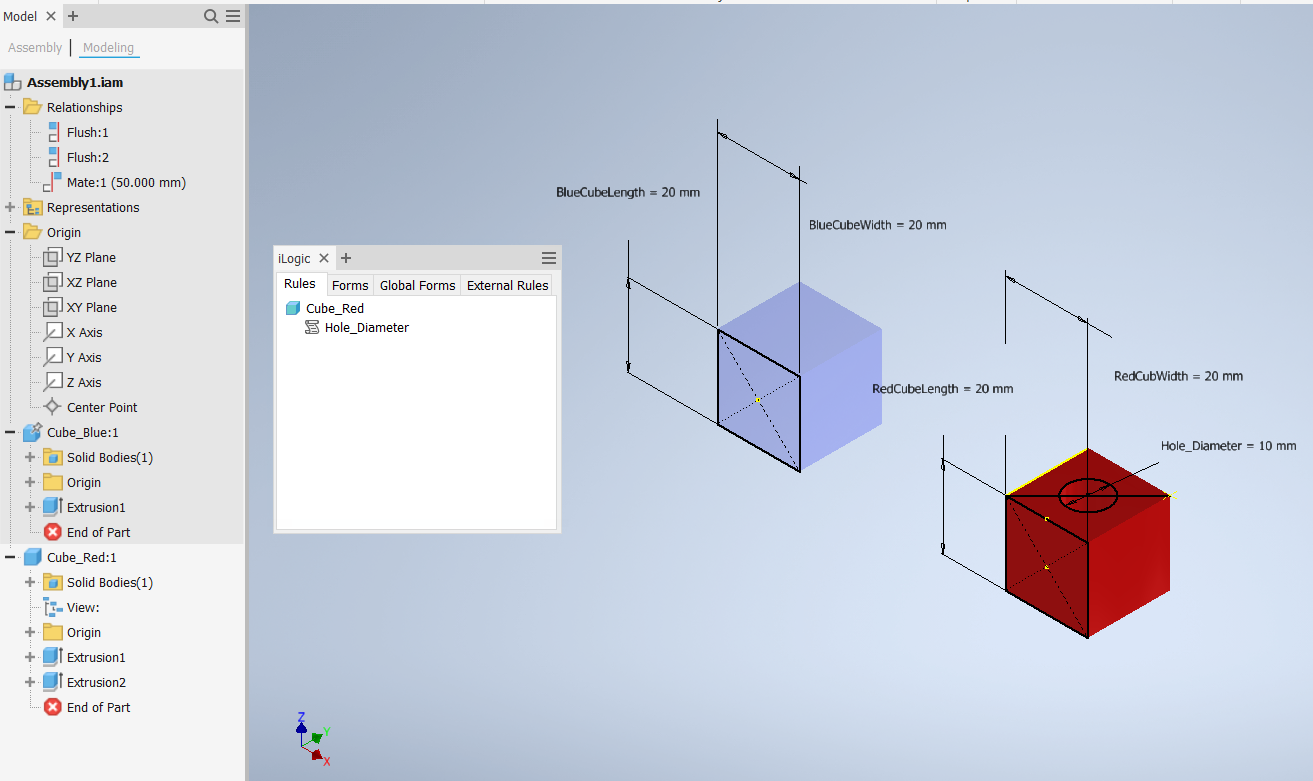Create a new browser tab via plus button

pos(73,16)
